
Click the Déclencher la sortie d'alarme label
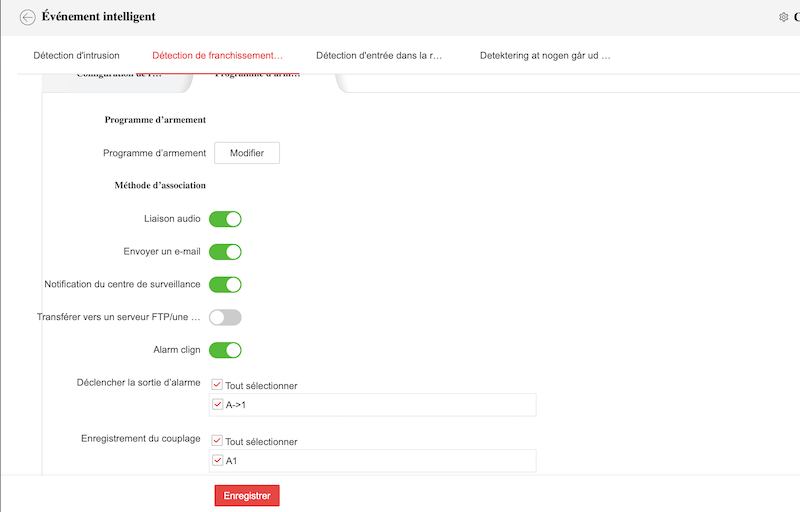[138, 382]
